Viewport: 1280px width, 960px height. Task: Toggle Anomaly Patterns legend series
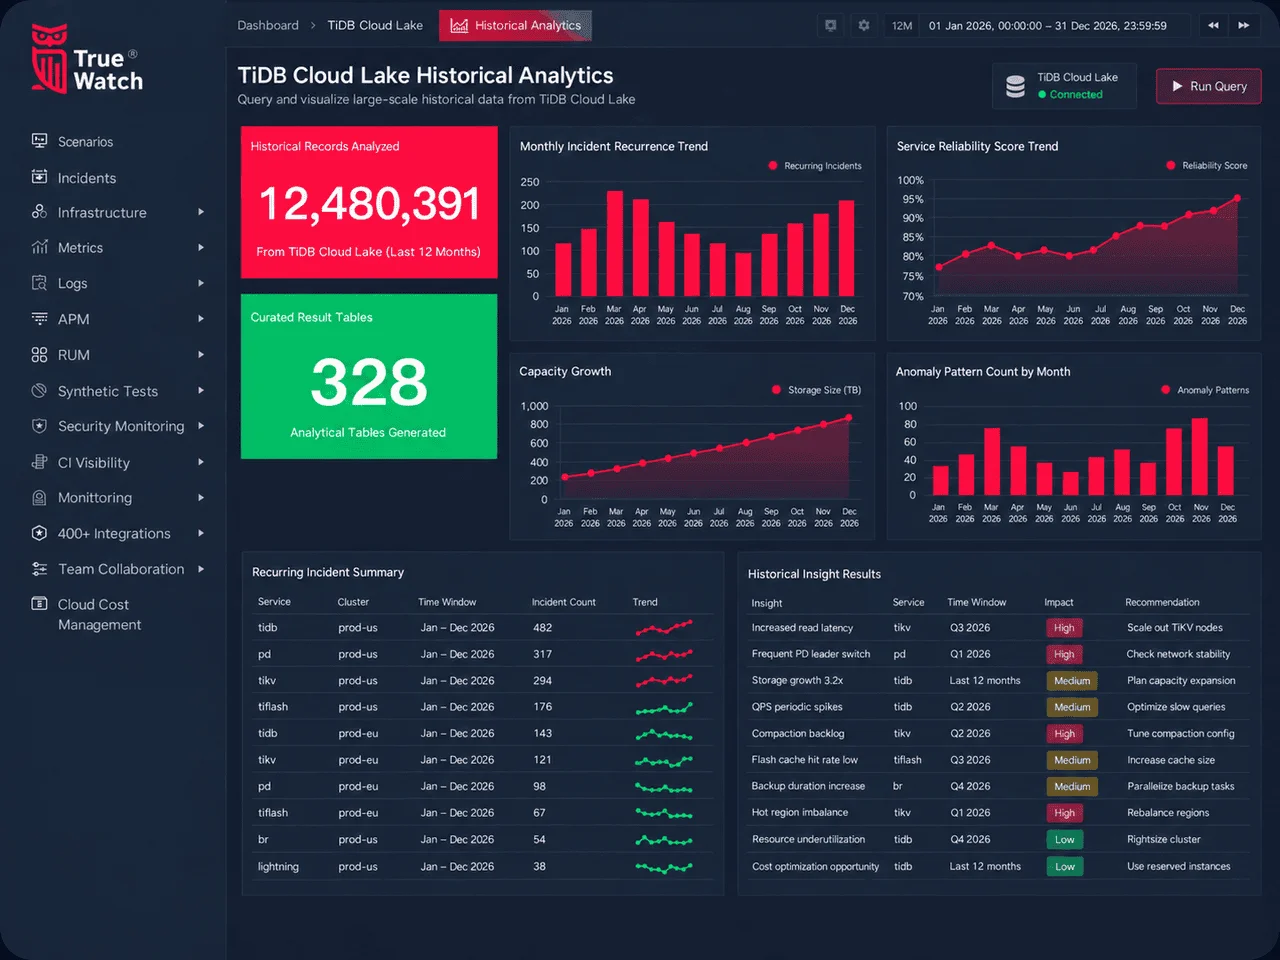tap(1205, 390)
